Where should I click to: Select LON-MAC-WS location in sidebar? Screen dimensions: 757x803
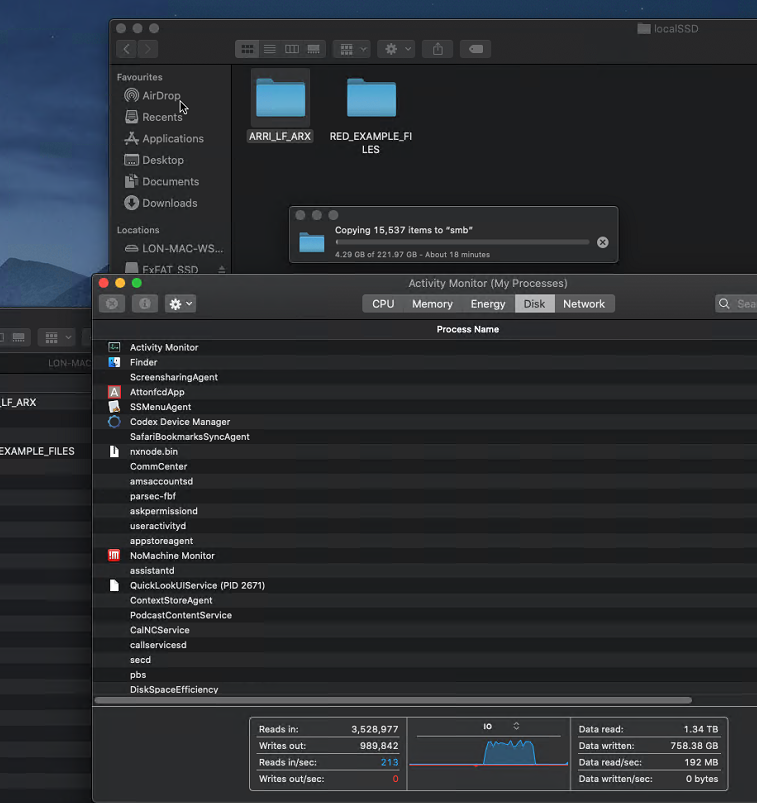tap(174, 249)
